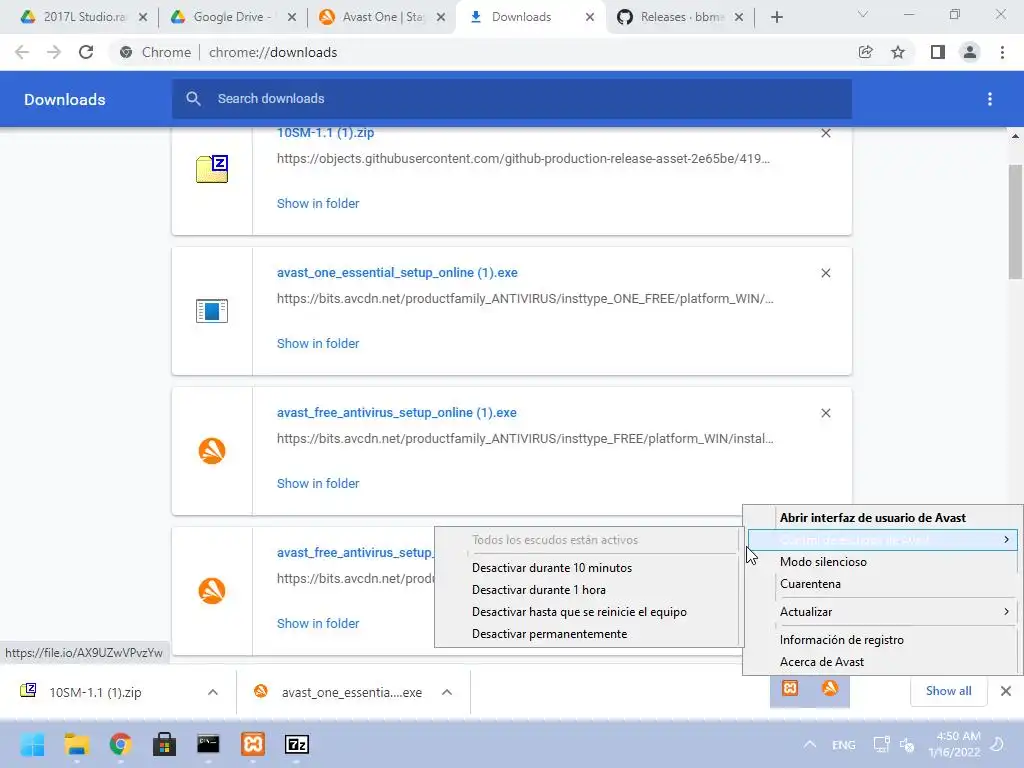Click the browser forward arrow
This screenshot has width=1024, height=768.
point(54,52)
